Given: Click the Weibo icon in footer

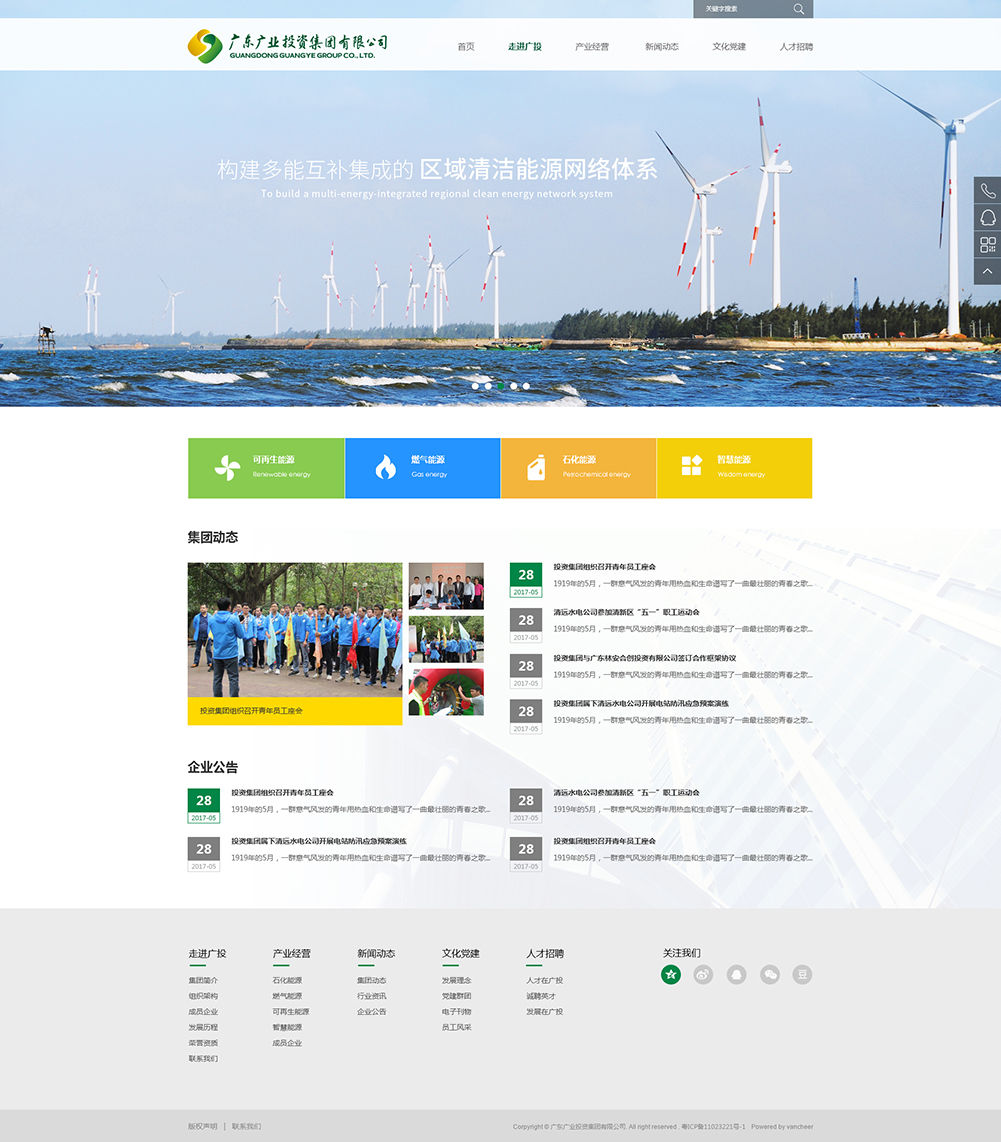Looking at the screenshot, I should [x=703, y=975].
